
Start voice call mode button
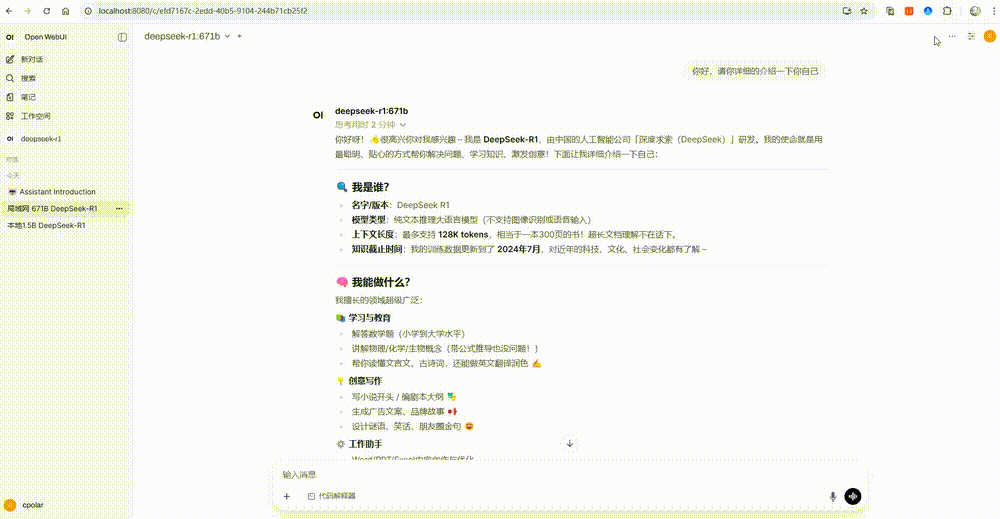pos(853,496)
